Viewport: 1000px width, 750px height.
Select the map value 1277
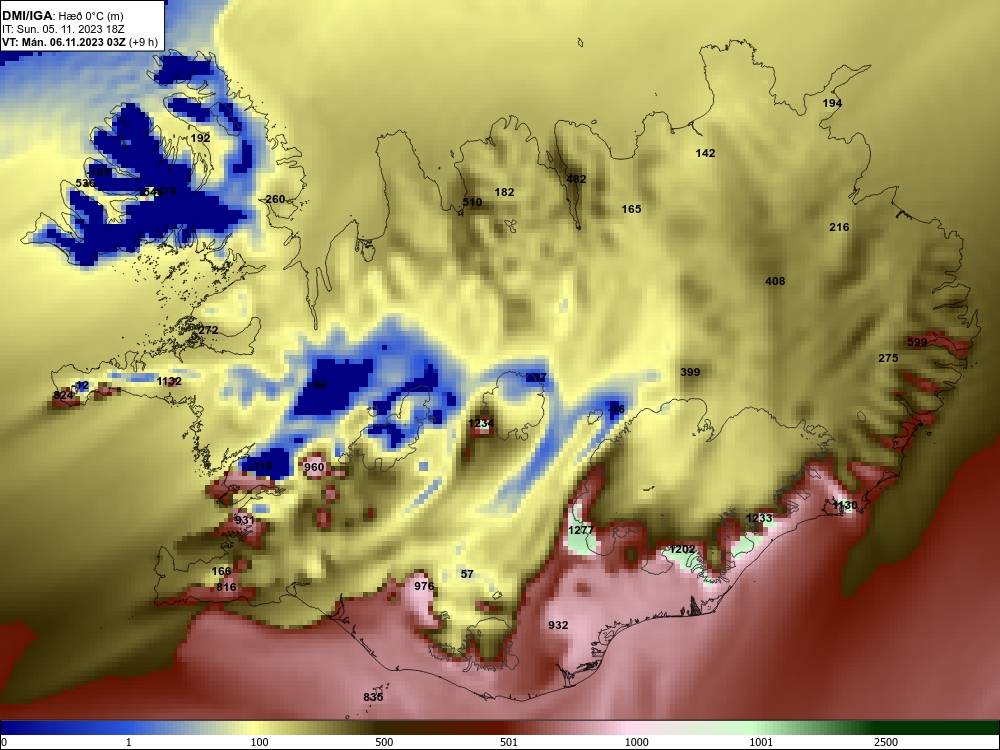[x=580, y=530]
